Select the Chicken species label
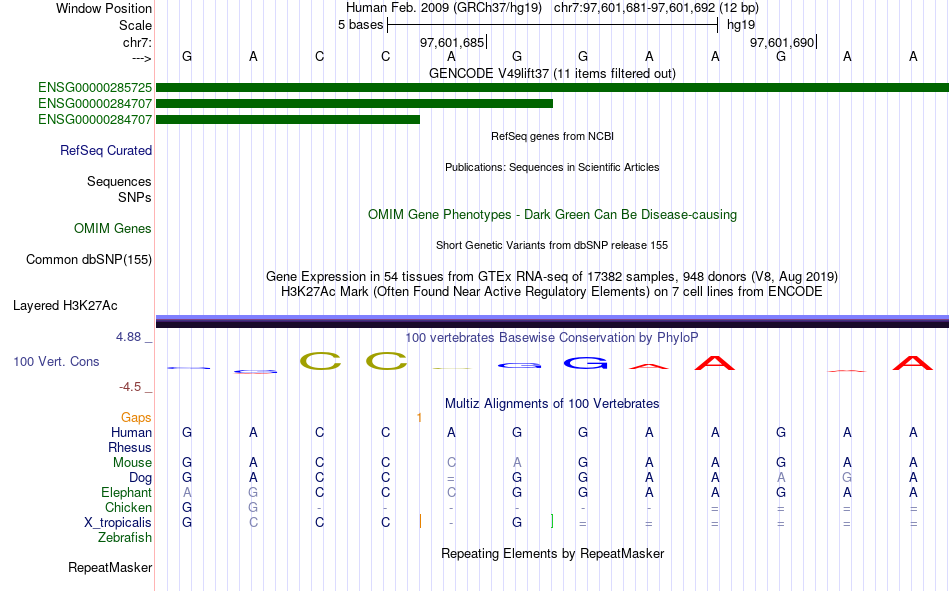Image resolution: width=950 pixels, height=591 pixels. [128, 507]
